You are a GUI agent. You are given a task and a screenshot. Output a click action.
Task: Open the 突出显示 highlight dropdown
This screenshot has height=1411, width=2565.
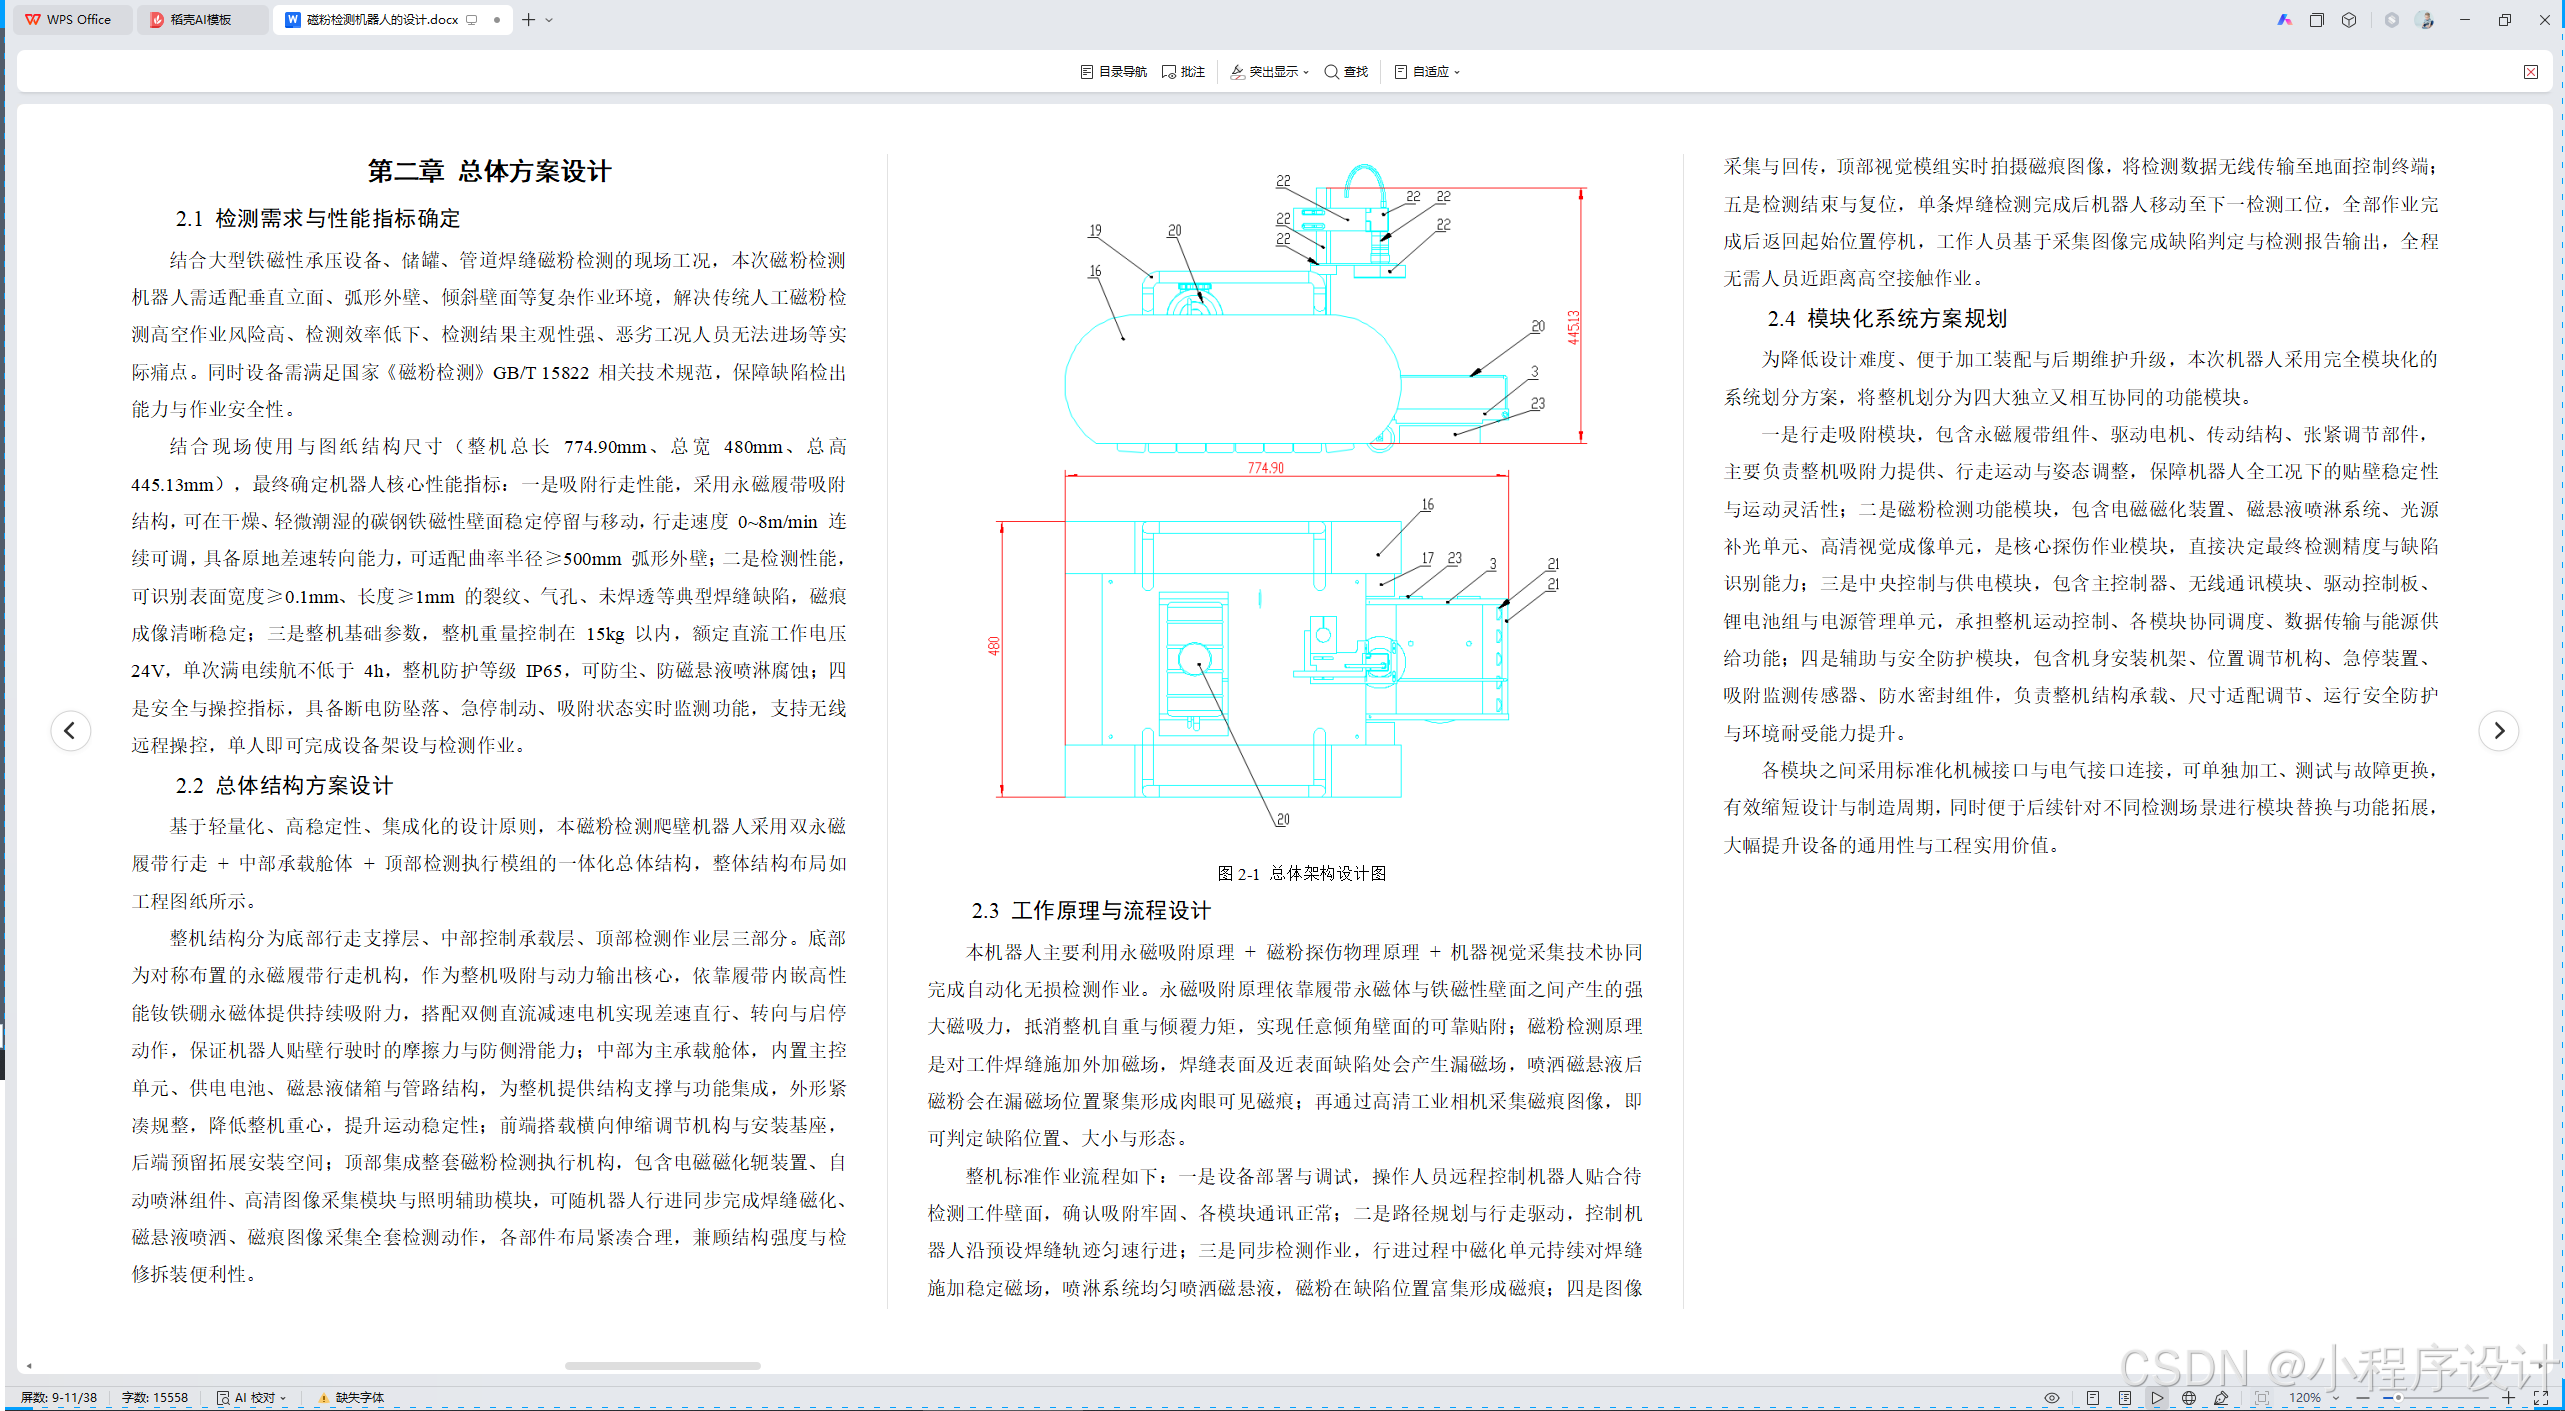[1269, 72]
